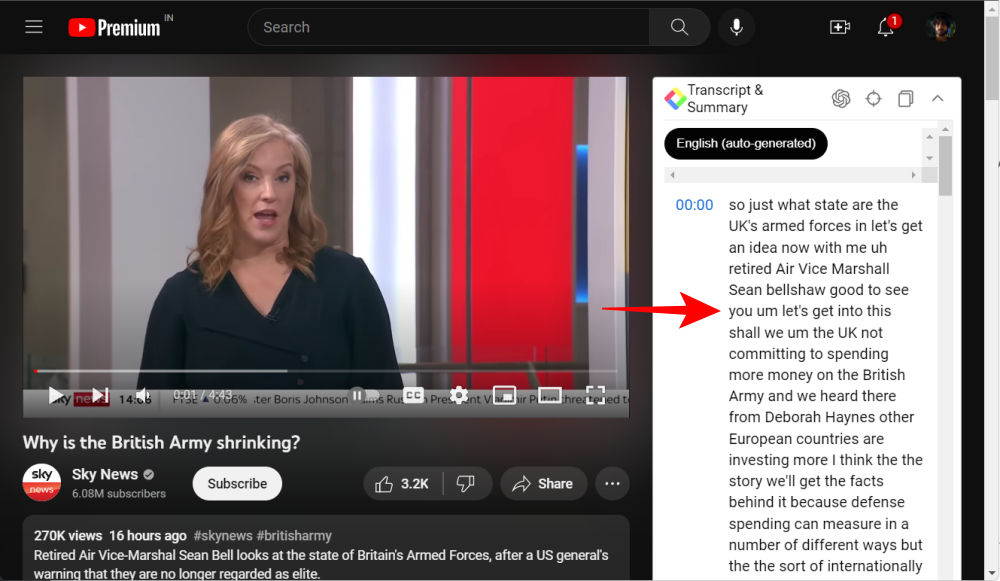Jump to current time in transcript

873,98
